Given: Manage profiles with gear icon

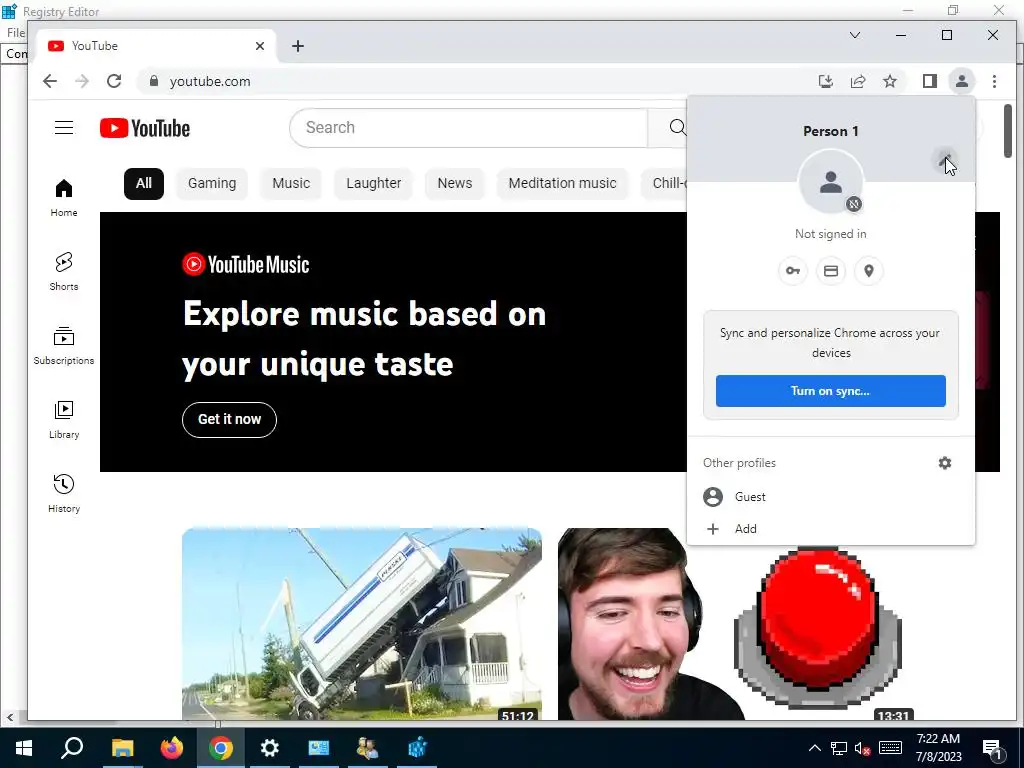Looking at the screenshot, I should (x=945, y=463).
